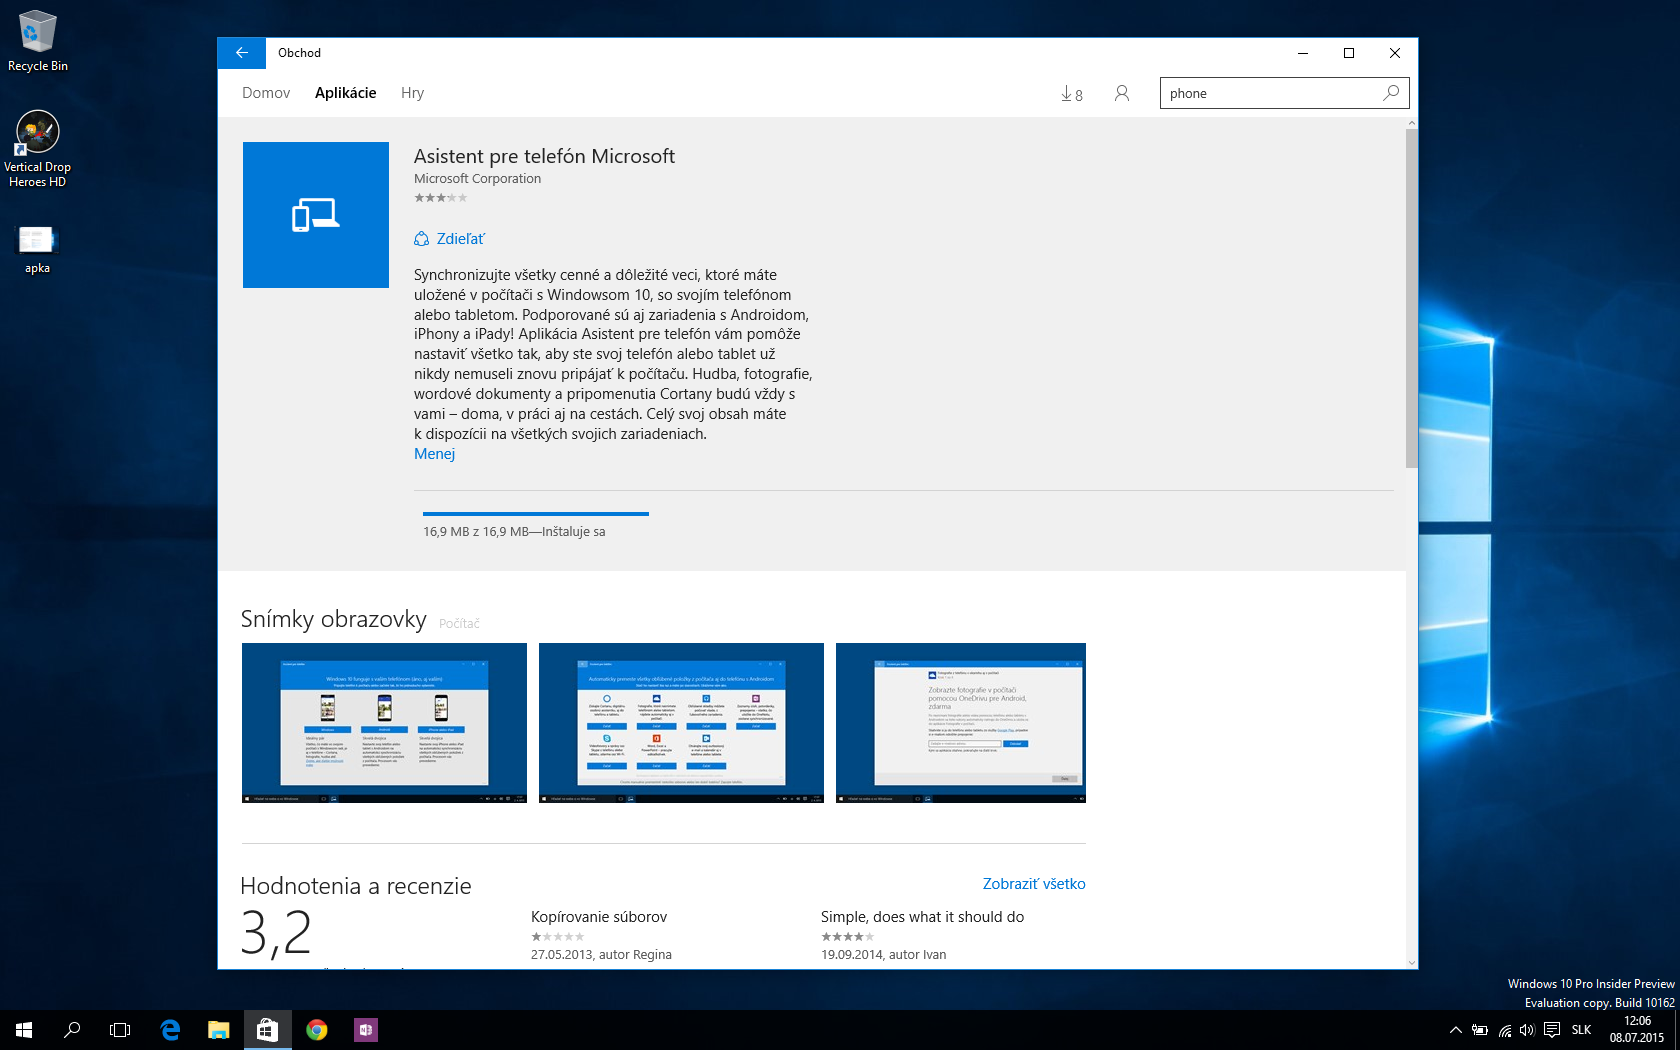Switch to the Hry tab

[x=412, y=93]
